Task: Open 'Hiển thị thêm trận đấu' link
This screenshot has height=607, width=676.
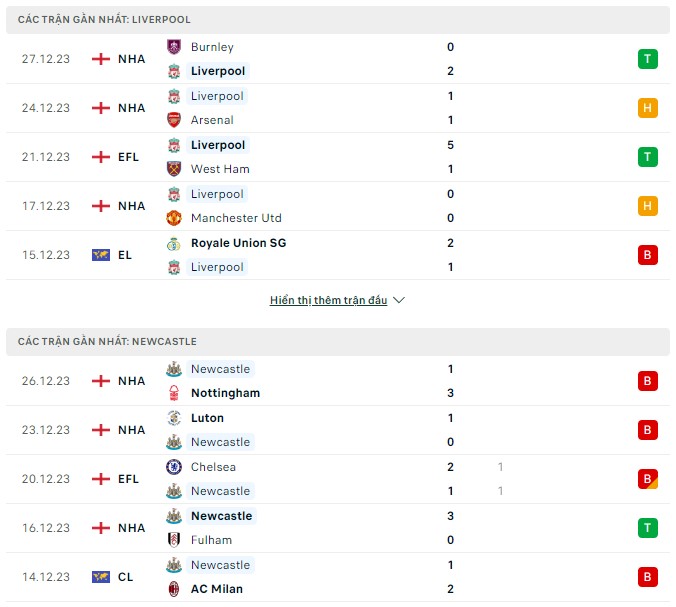Action: [x=329, y=300]
